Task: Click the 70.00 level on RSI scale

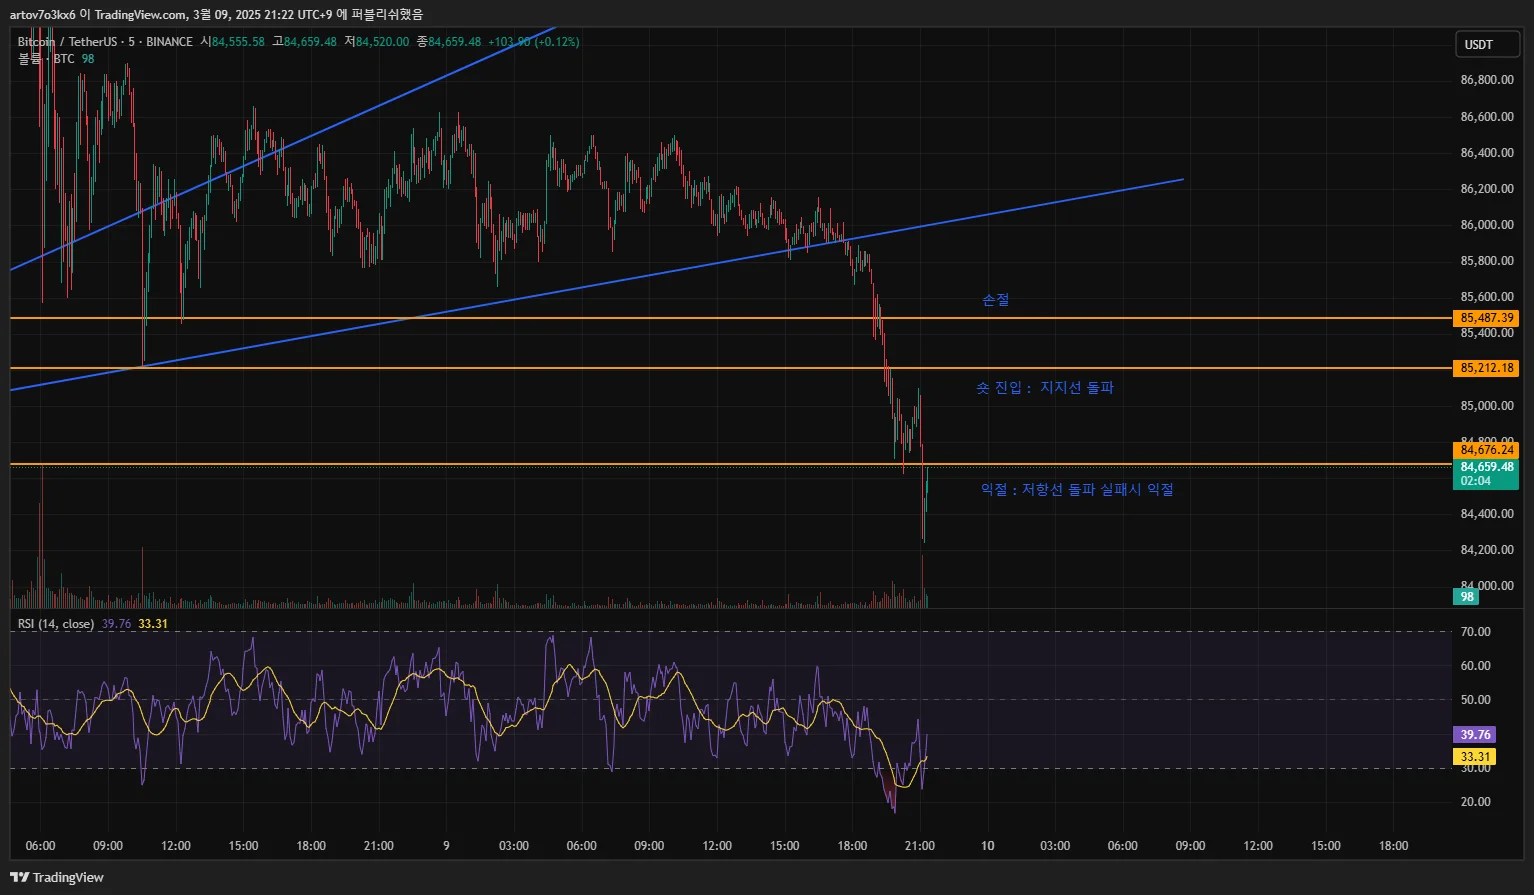Action: pos(1475,632)
